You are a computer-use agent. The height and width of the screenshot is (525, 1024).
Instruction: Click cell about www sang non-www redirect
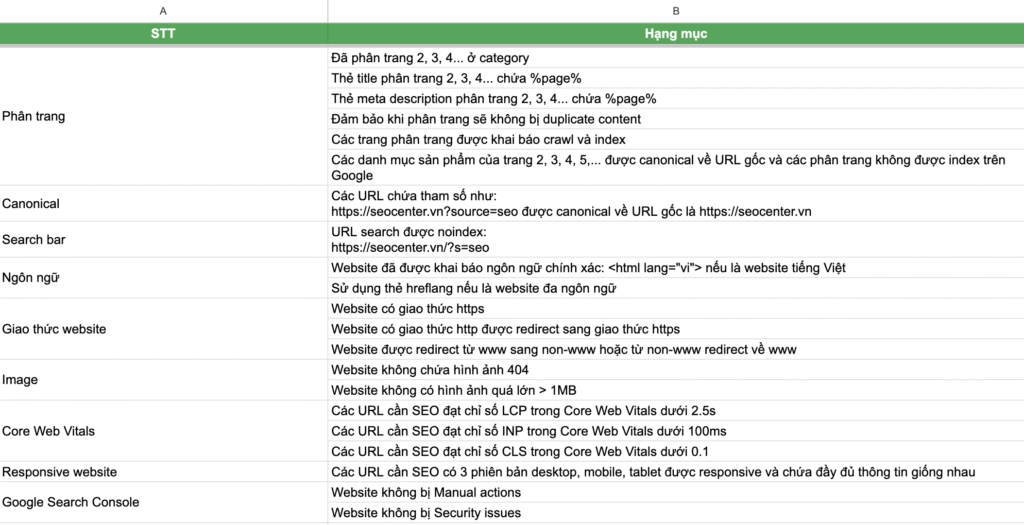[676, 349]
